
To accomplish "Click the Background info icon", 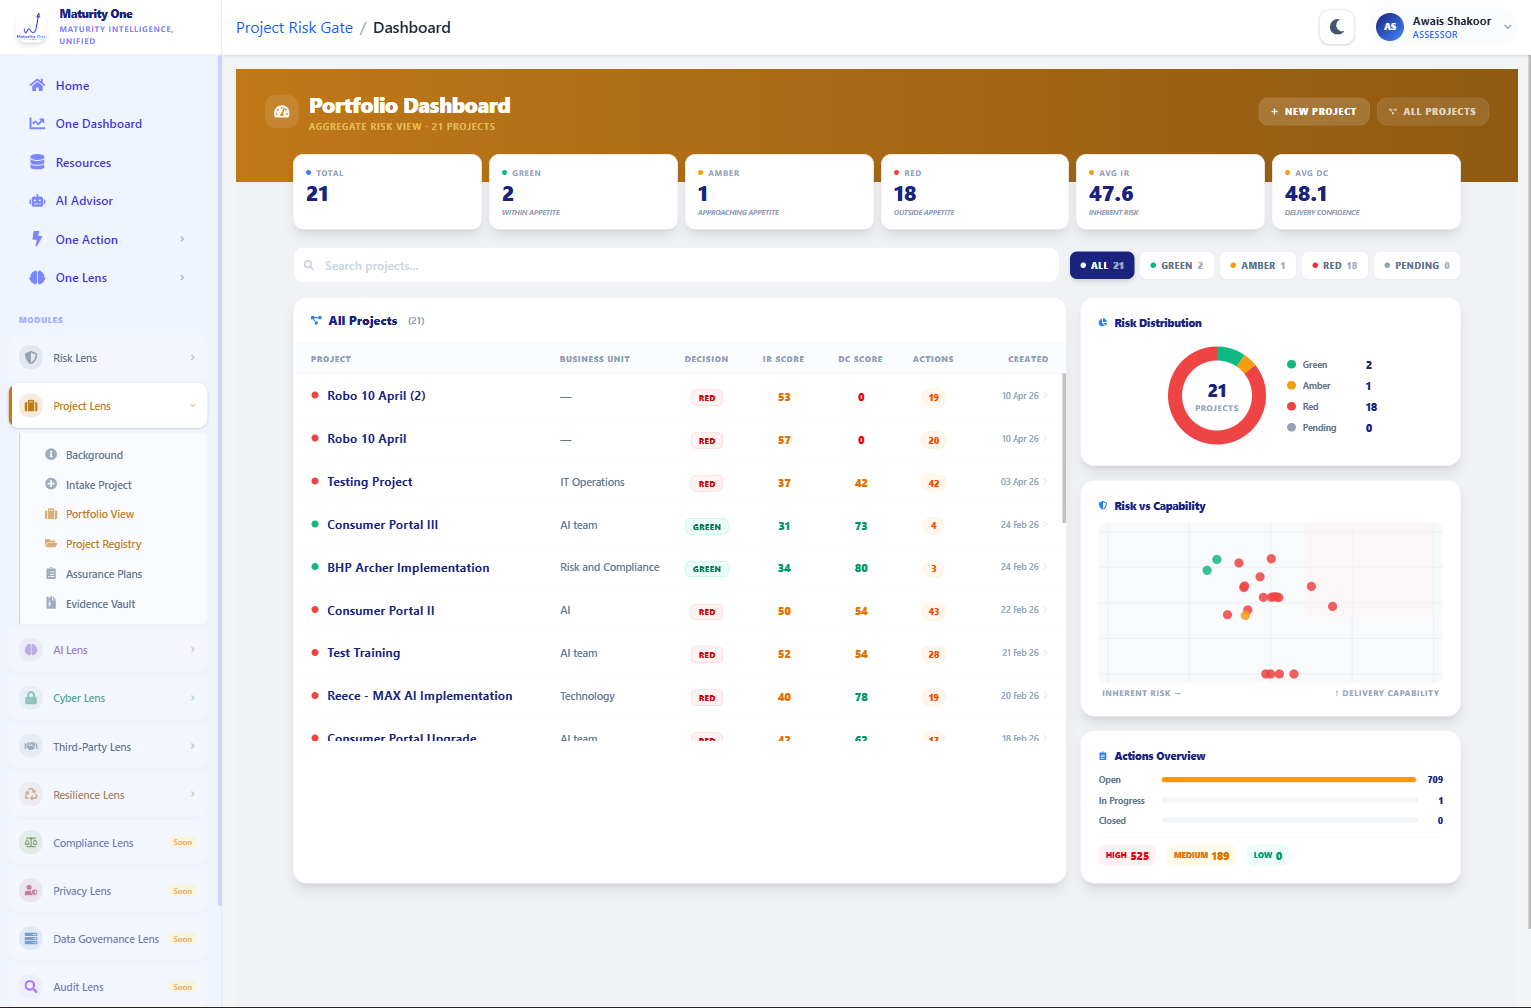I will click(51, 454).
